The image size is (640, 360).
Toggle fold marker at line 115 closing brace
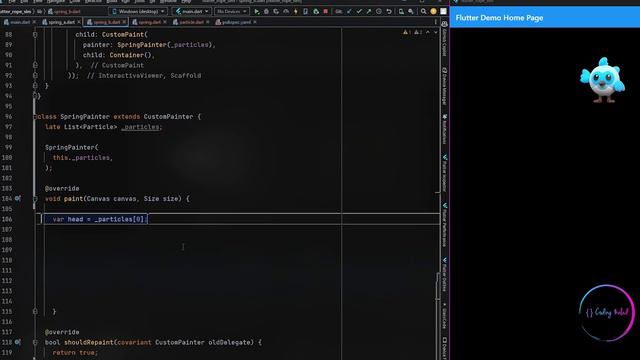coord(35,311)
